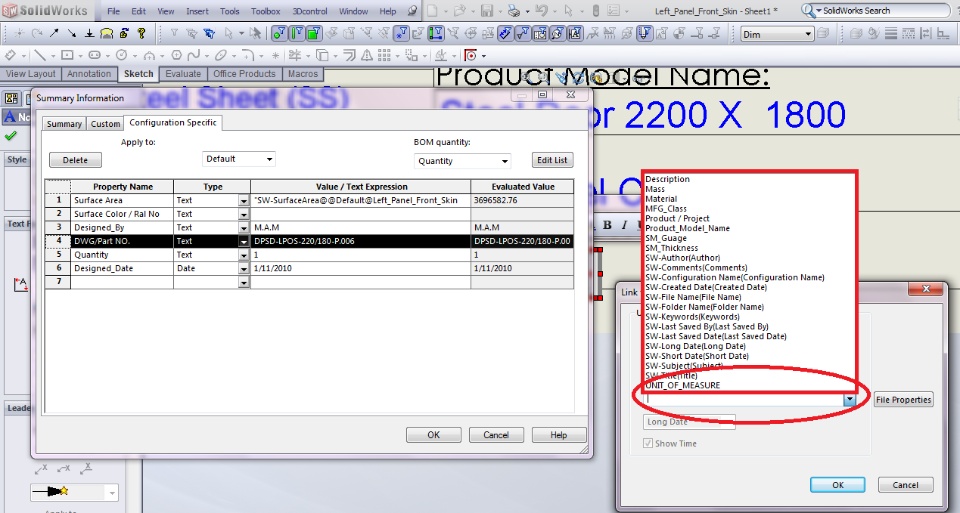
Task: Open the Type dropdown for Designed_Date row
Action: tap(244, 269)
